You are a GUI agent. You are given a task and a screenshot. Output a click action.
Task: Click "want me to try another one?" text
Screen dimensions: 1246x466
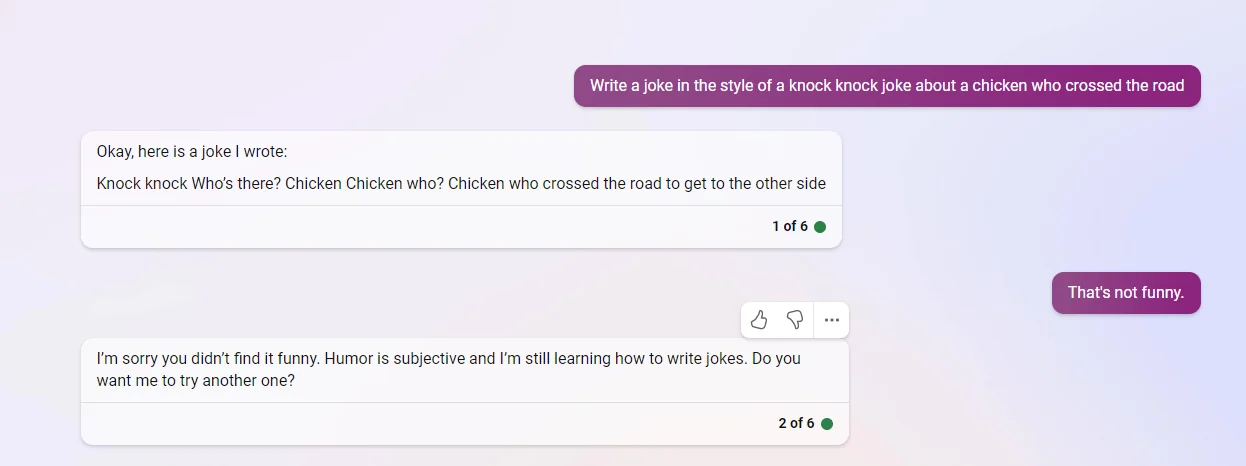(196, 381)
